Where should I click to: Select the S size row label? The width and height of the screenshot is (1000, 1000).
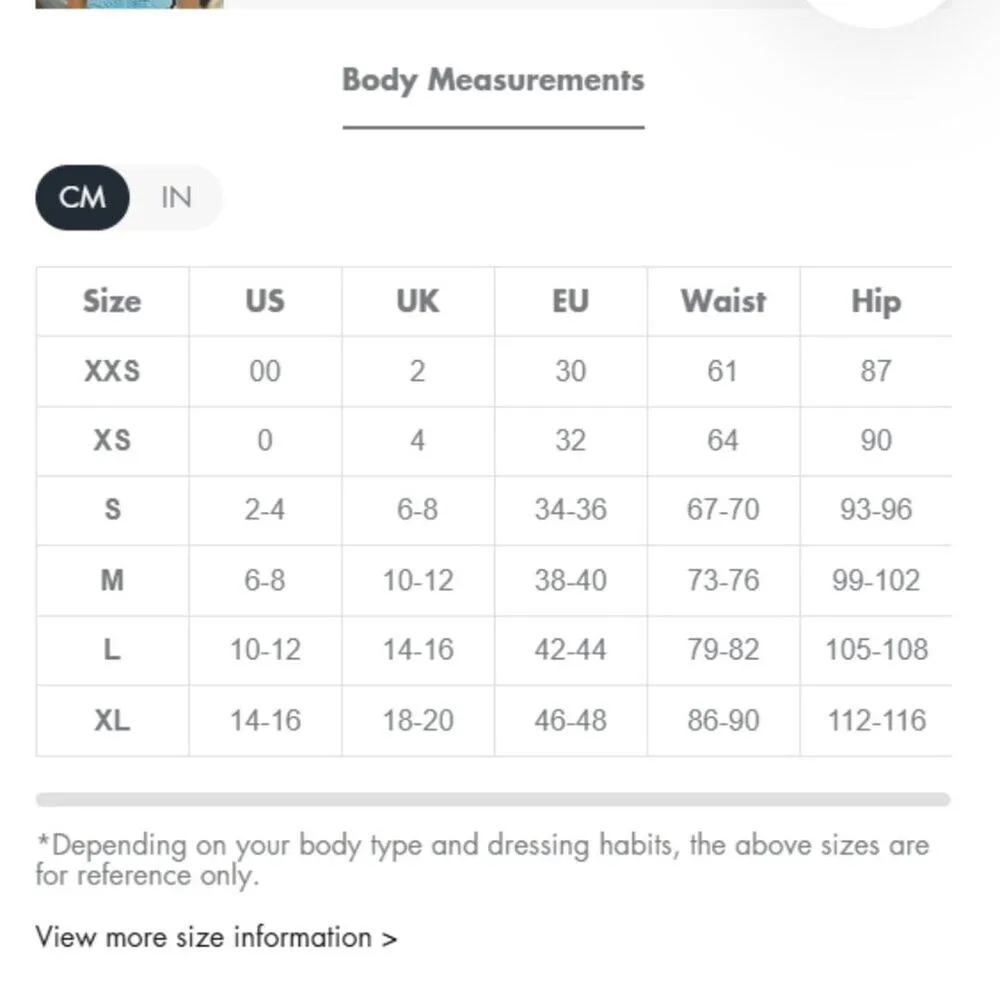(x=112, y=510)
